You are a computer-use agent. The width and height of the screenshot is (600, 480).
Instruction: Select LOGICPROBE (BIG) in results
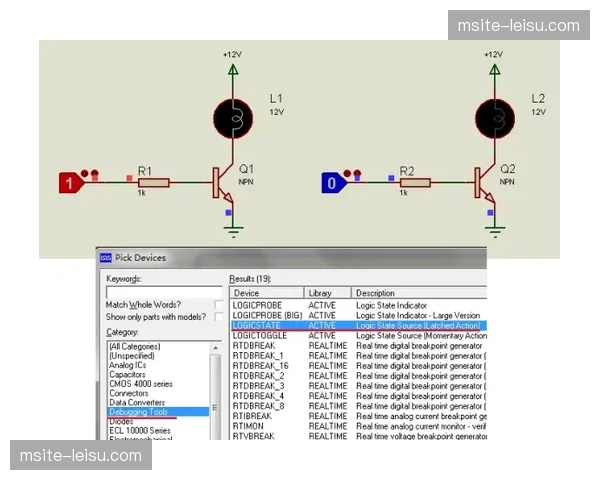click(x=267, y=315)
